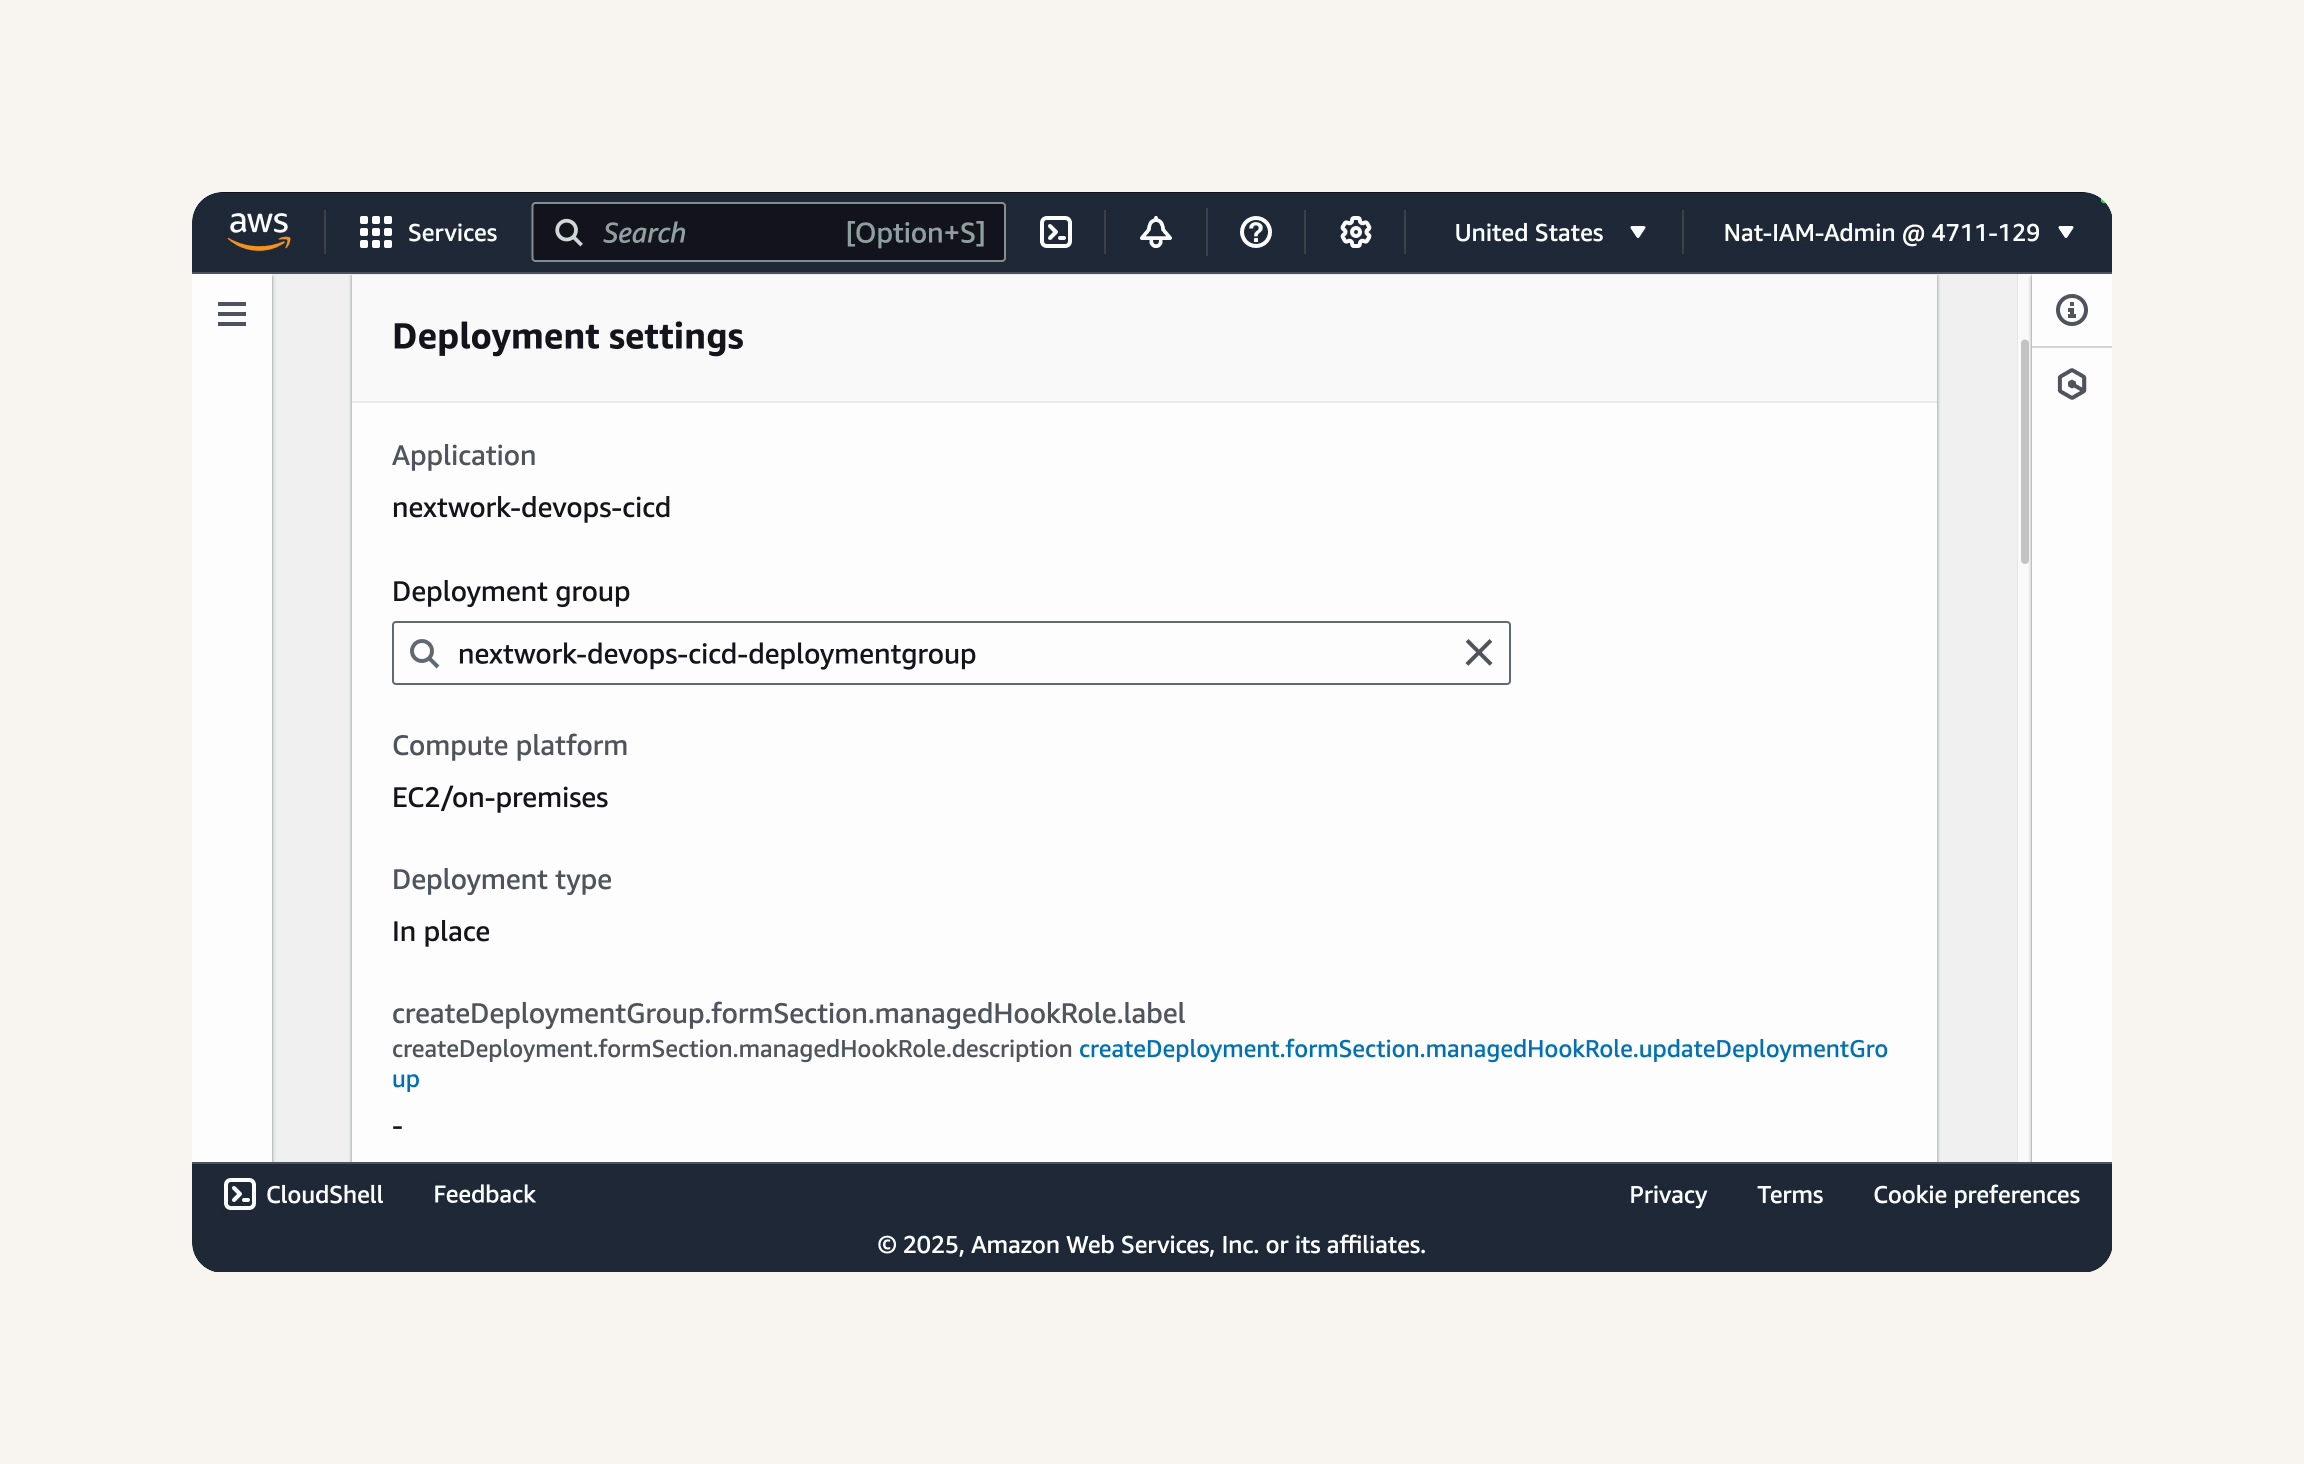Click the createDeploymentGroup managedHookRole.label text
This screenshot has width=2304, height=1464.
[x=788, y=1013]
